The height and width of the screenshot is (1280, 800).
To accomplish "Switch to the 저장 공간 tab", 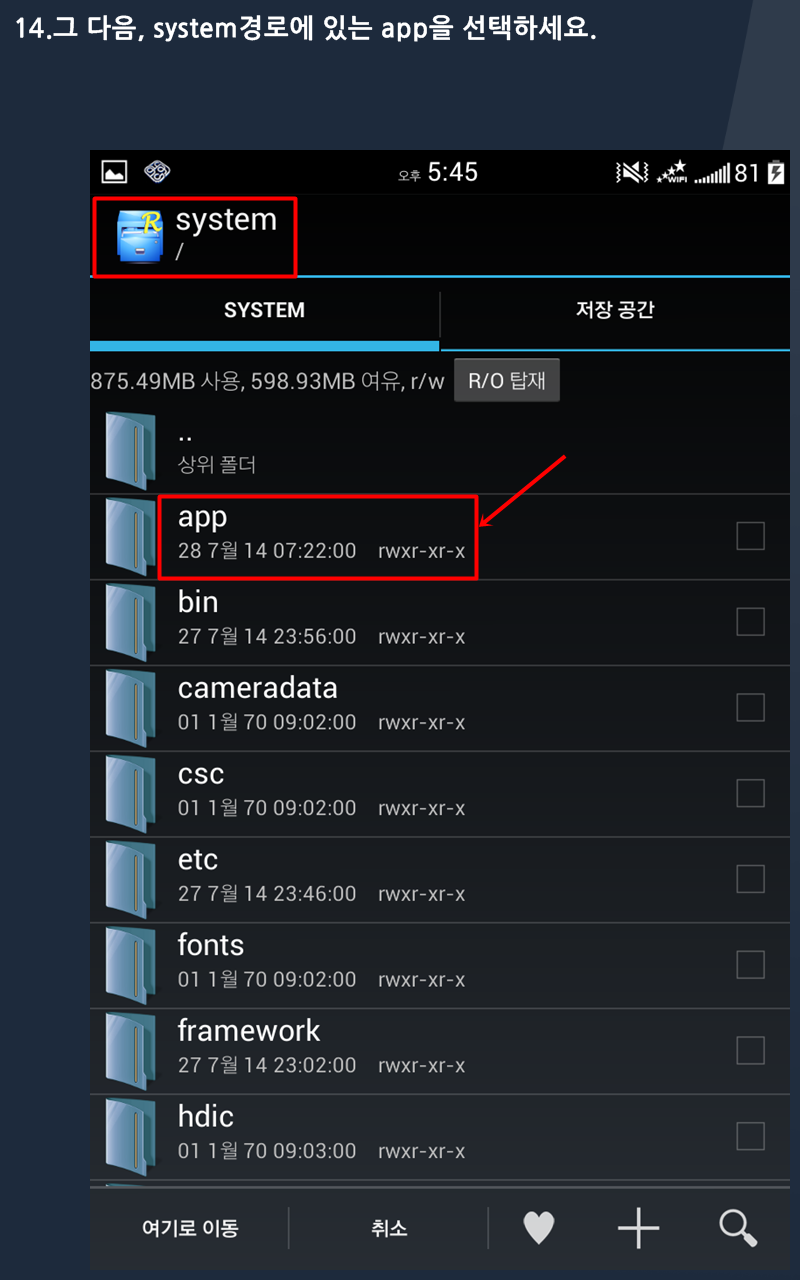I will tap(615, 311).
